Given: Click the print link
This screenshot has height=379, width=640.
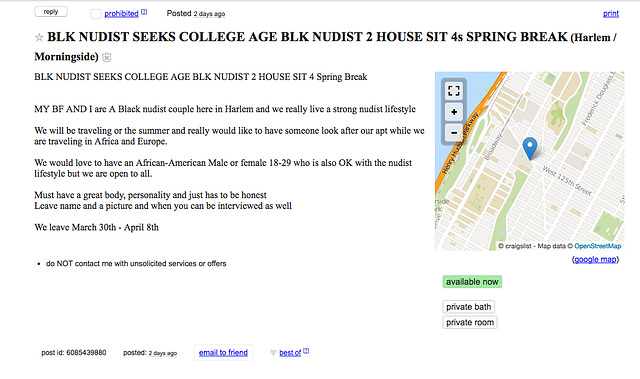Looking at the screenshot, I should click(611, 13).
